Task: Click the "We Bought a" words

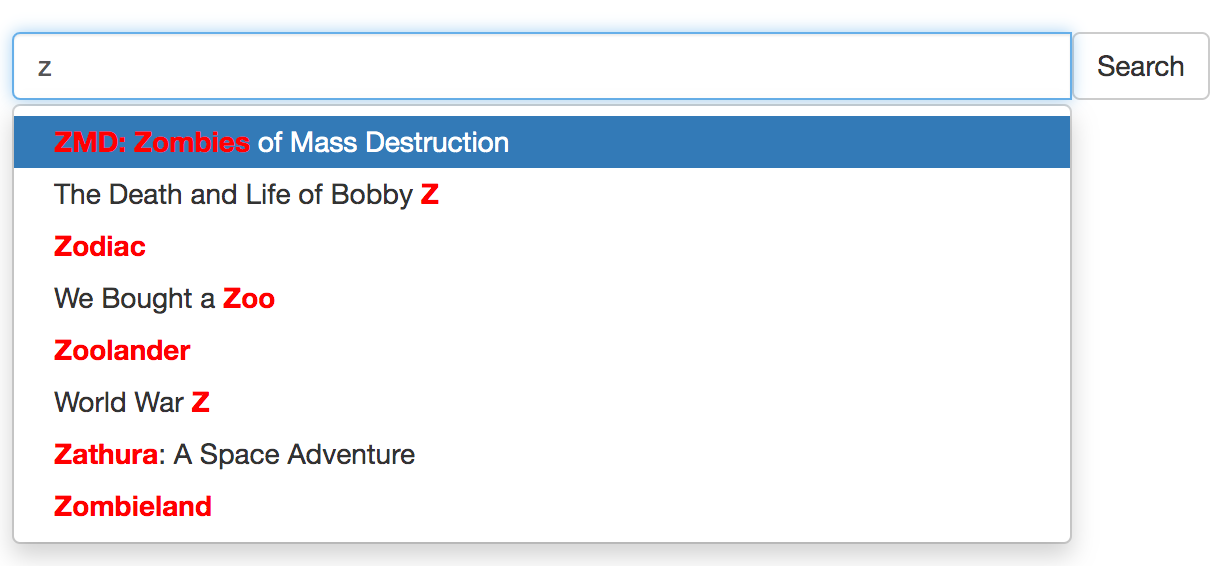Action: [x=135, y=298]
